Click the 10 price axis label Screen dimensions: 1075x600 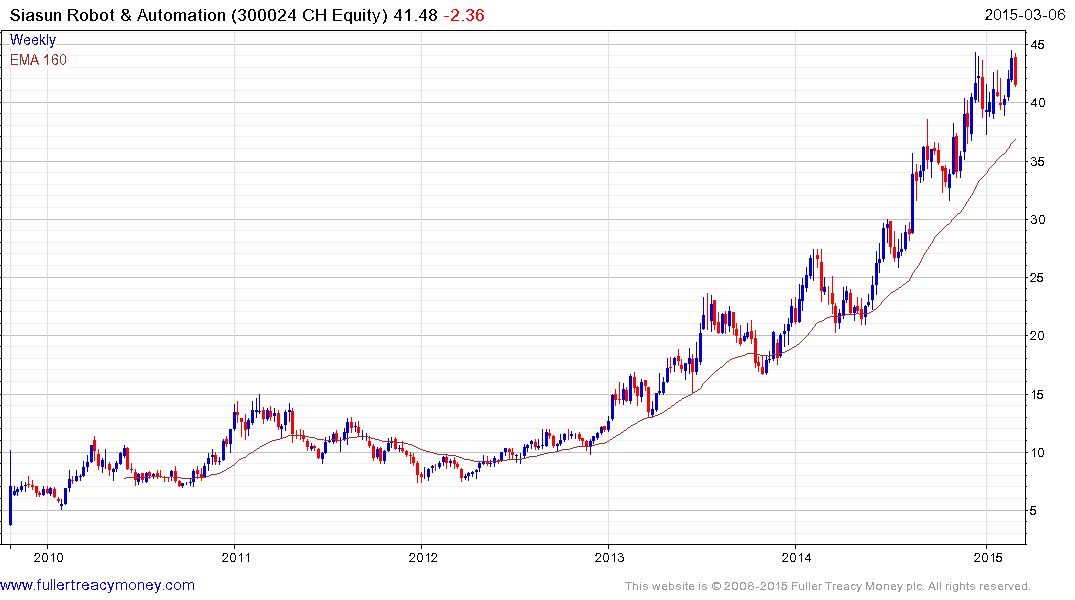click(1038, 453)
